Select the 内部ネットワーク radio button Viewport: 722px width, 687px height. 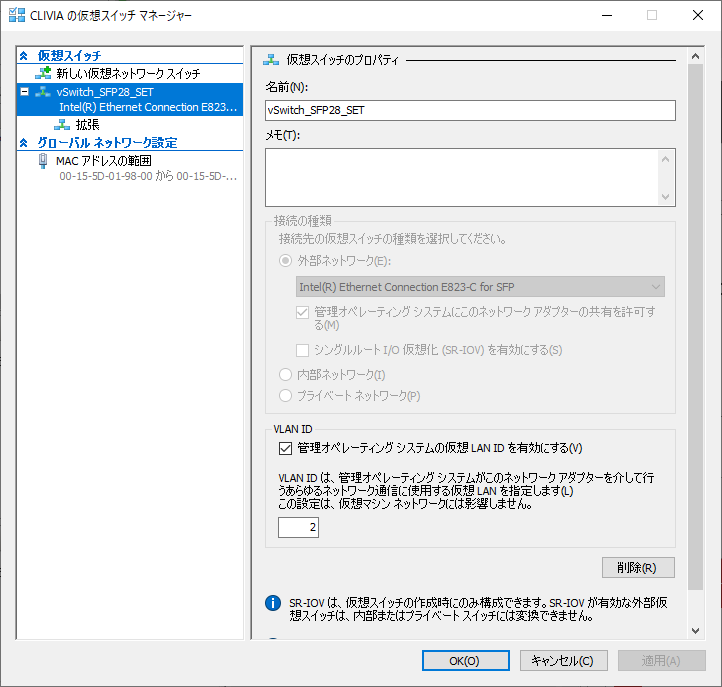pos(285,374)
